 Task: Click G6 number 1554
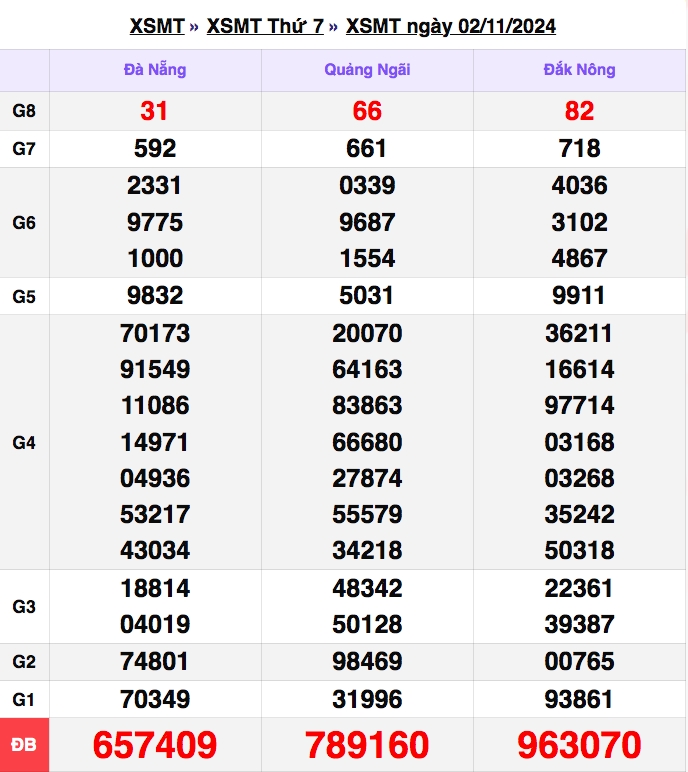[x=367, y=258]
